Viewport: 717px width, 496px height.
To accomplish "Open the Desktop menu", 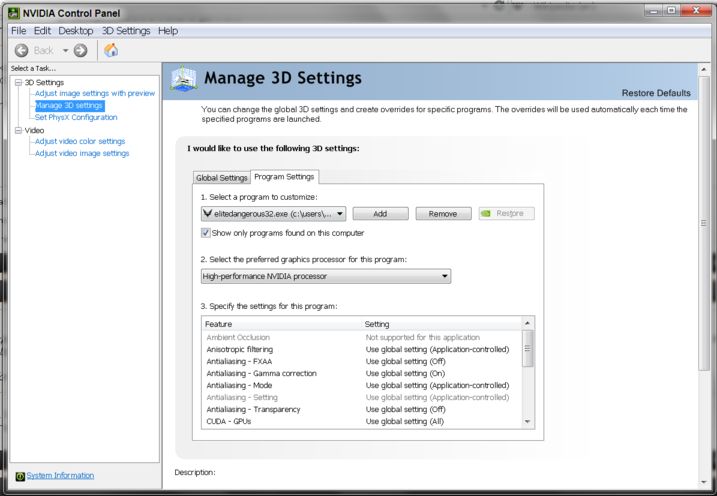I will [x=75, y=31].
